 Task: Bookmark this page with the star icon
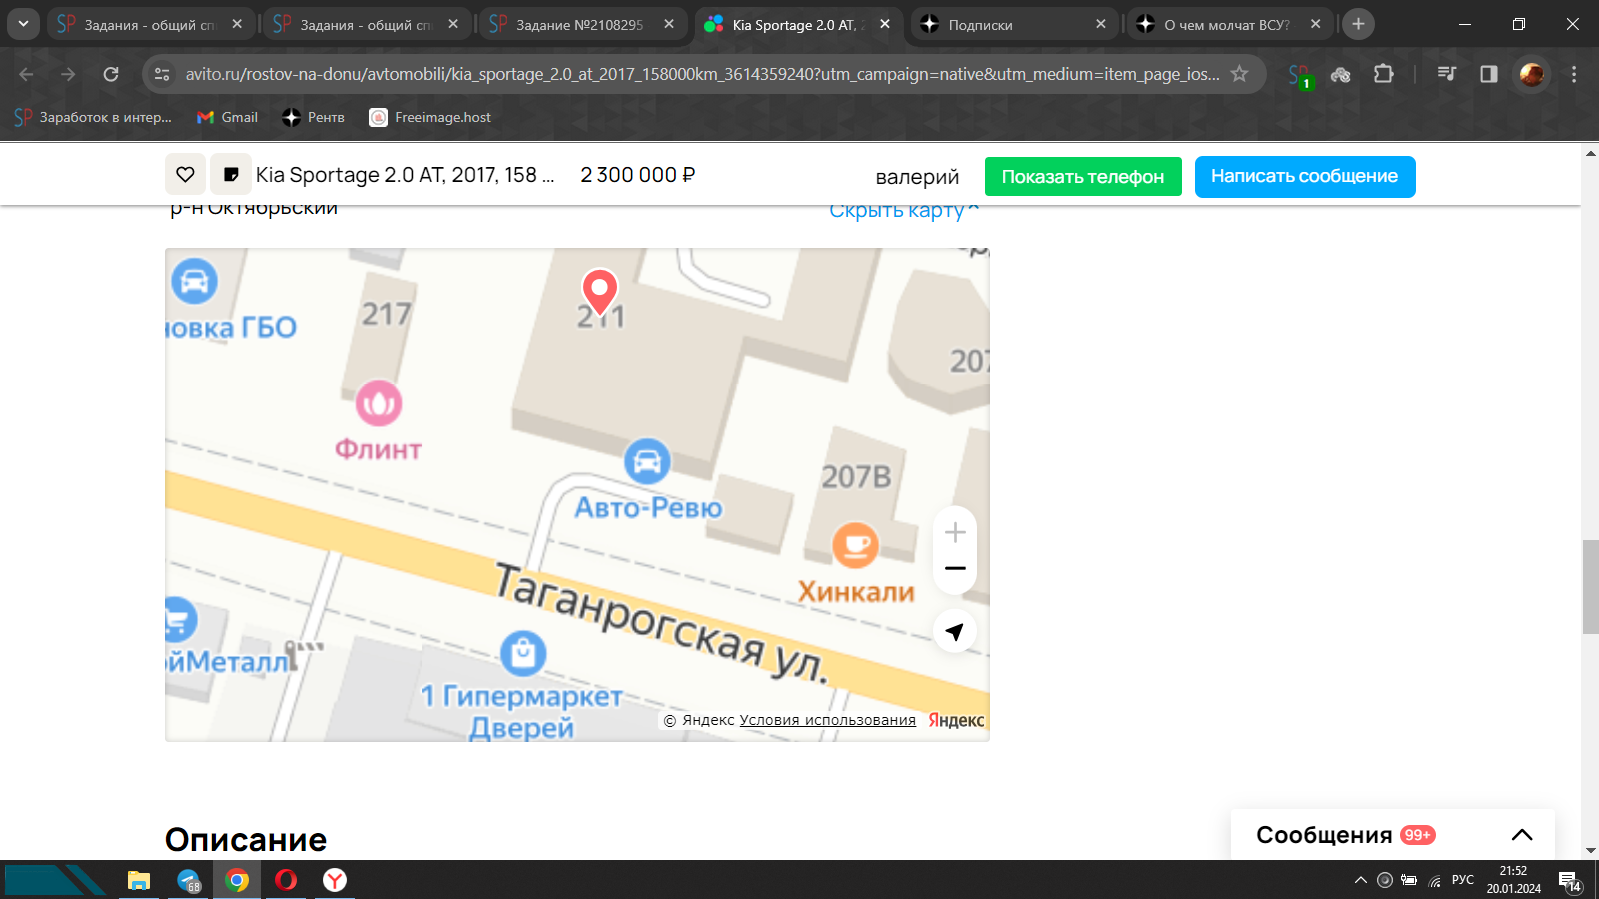pos(1239,74)
